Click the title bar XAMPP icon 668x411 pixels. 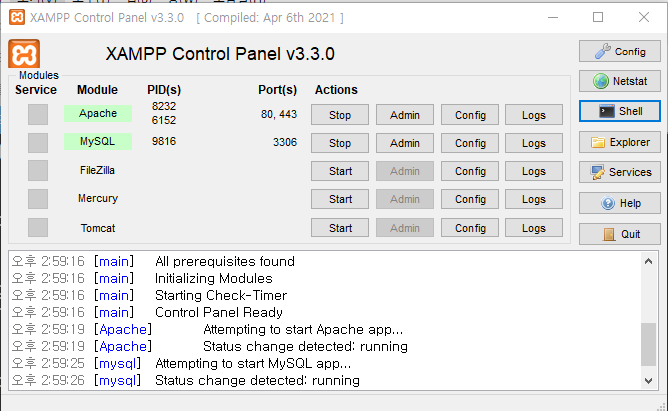tap(17, 17)
